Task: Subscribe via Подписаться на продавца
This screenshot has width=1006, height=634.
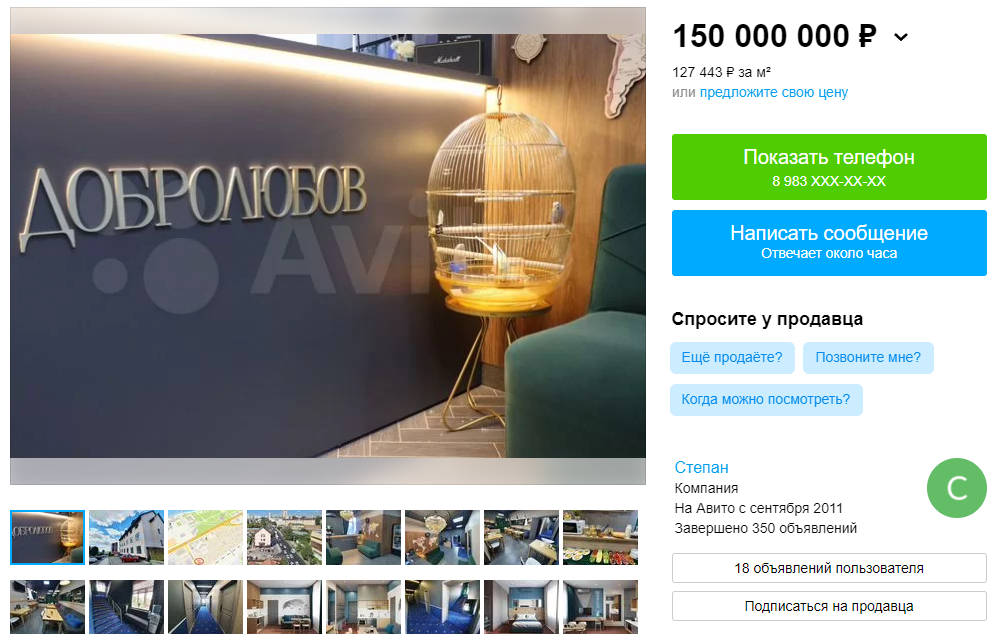Action: pyautogui.click(x=829, y=606)
